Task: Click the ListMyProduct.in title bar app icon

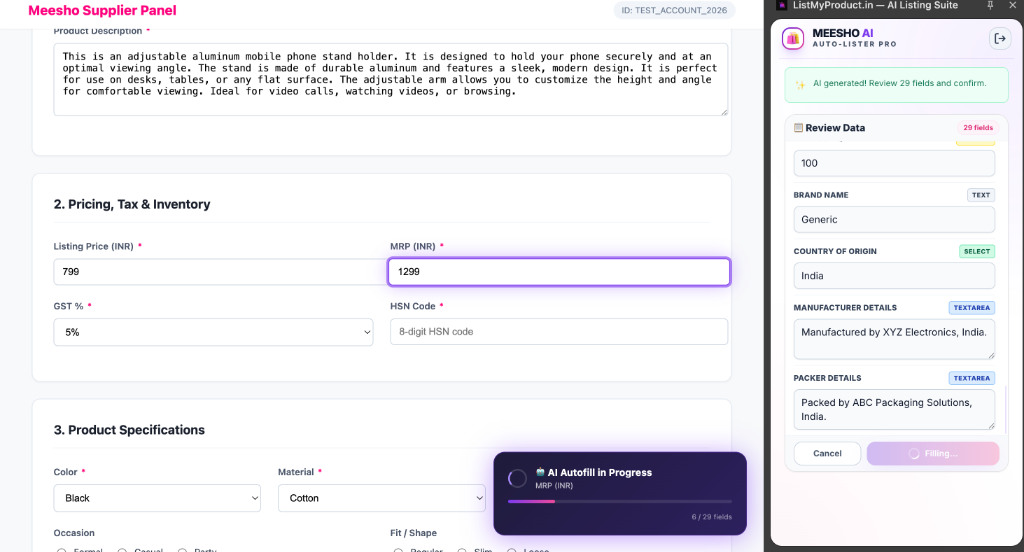Action: (782, 5)
